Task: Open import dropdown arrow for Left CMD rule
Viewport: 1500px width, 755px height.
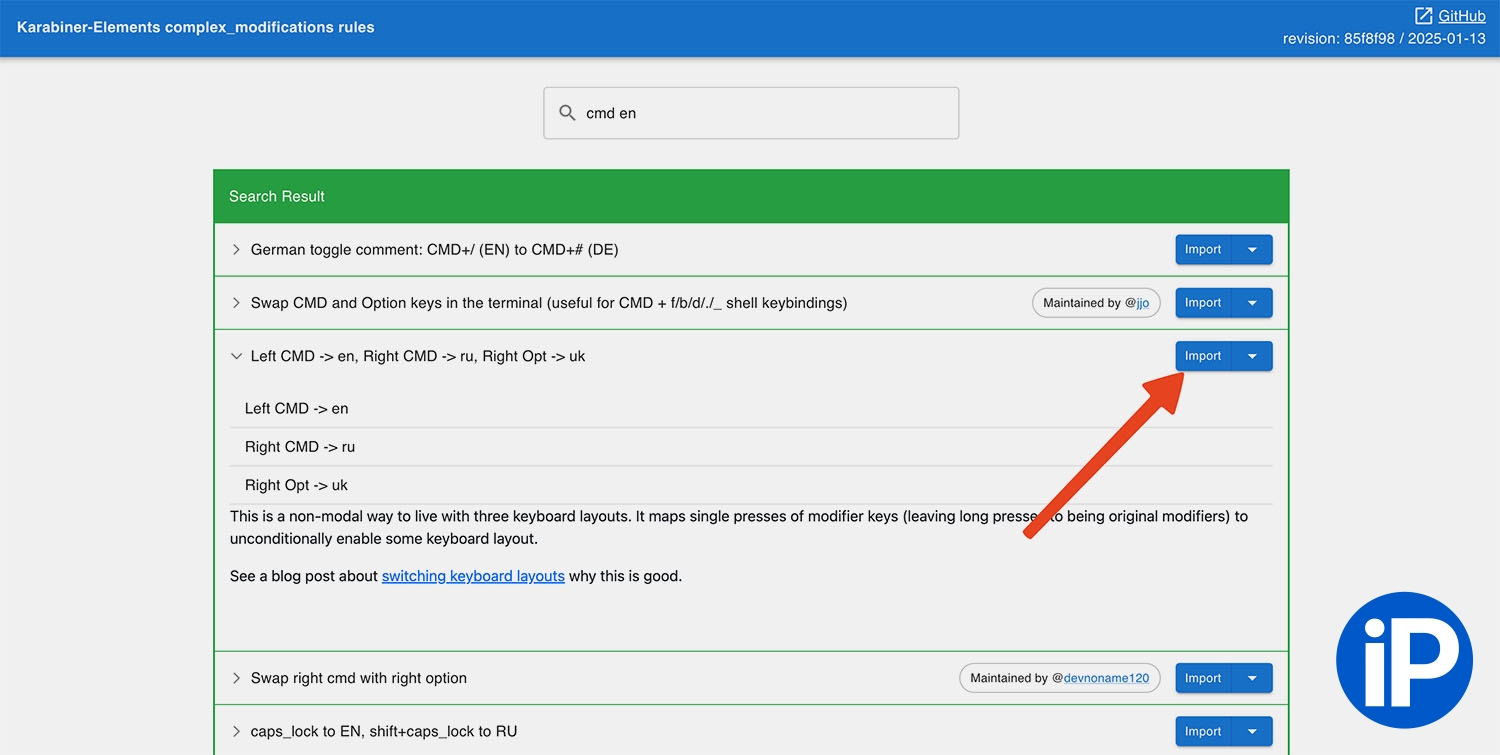Action: click(x=1252, y=356)
